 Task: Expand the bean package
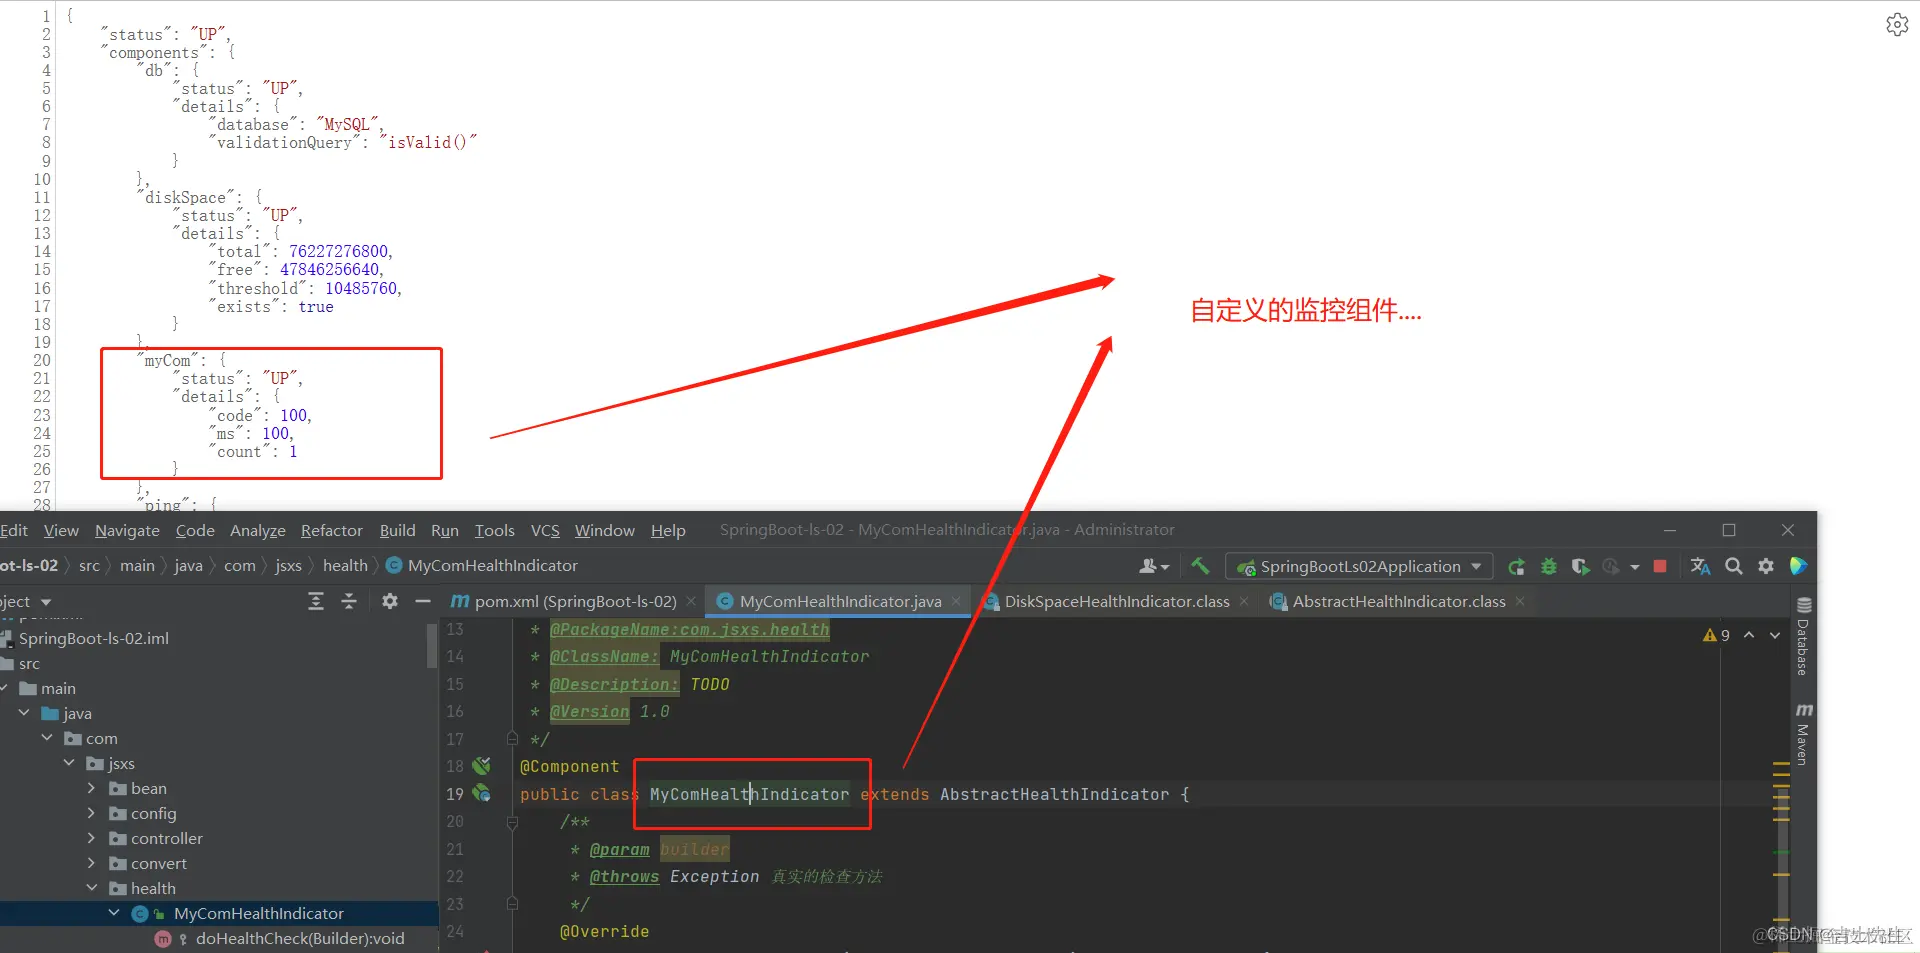[x=91, y=788]
